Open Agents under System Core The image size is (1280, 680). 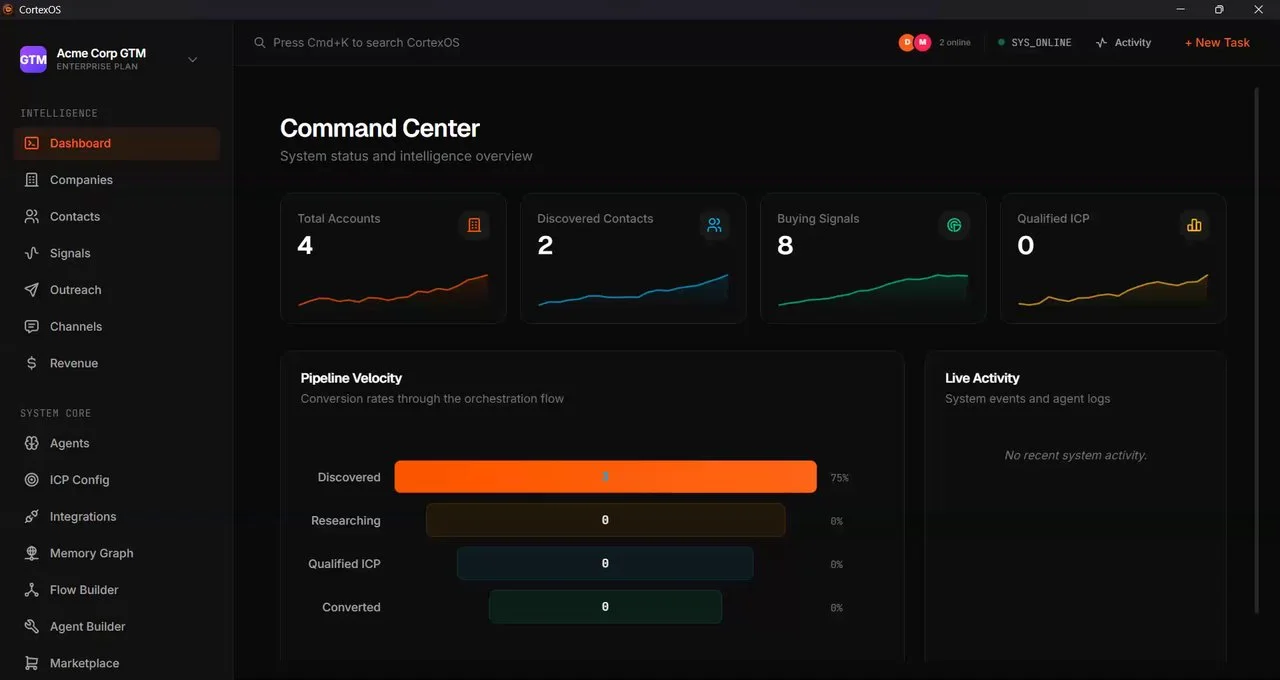point(117,443)
